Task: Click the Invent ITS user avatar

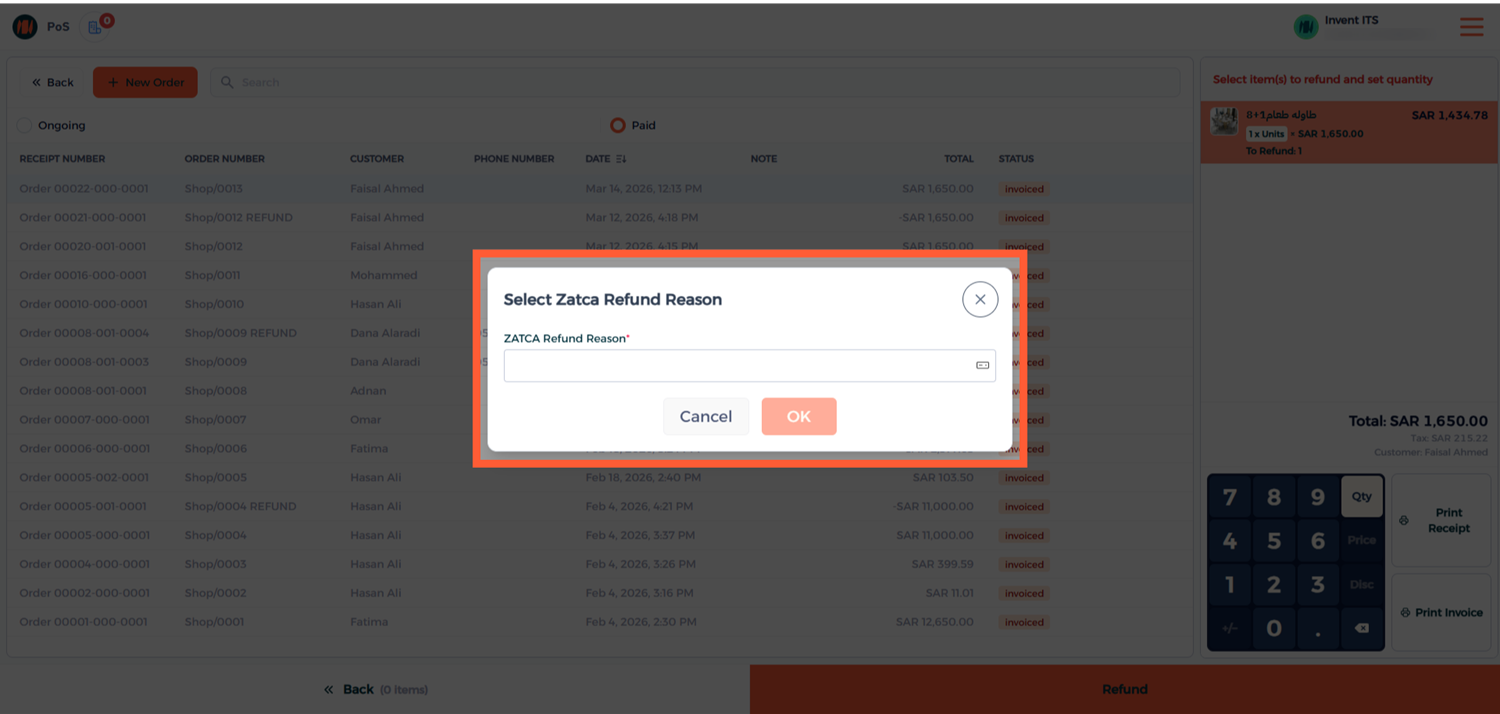Action: tap(1305, 27)
